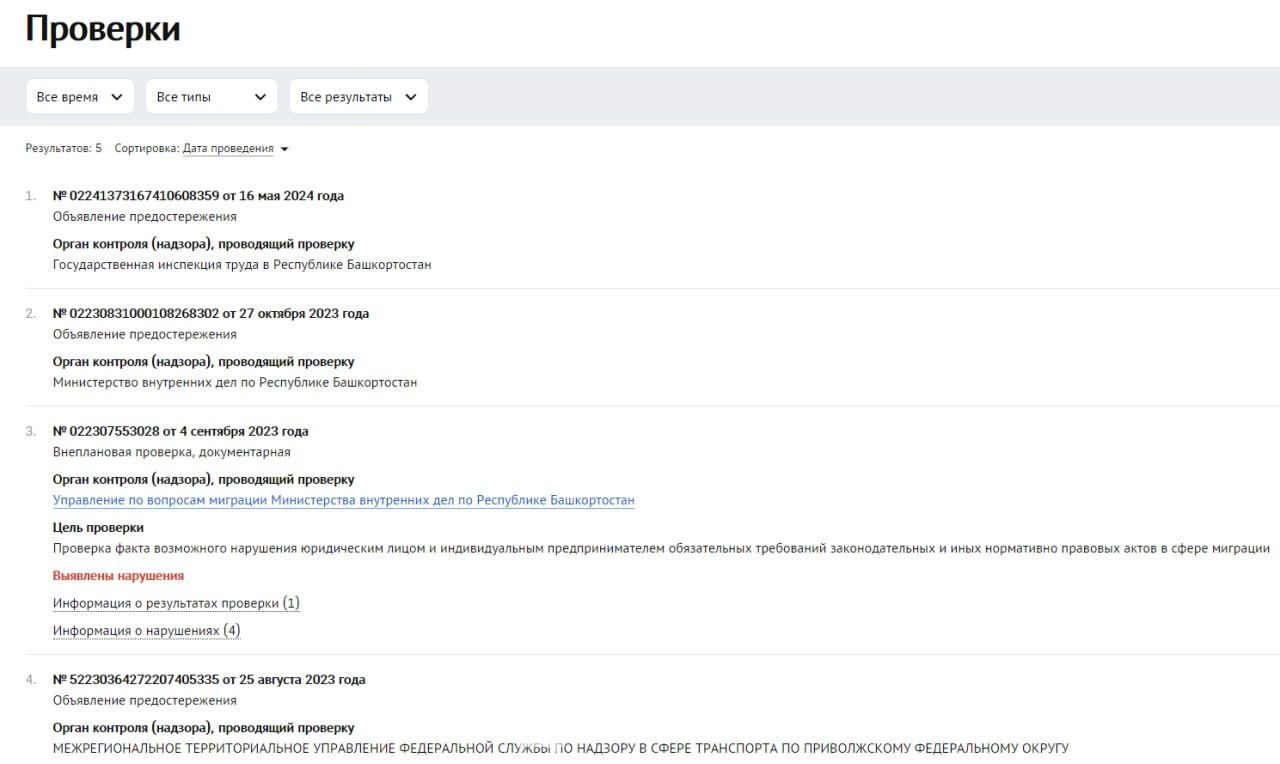Screen dimensions: 1280x764
Task: Change sorting via "Дата проведения" link
Action: click(x=228, y=149)
